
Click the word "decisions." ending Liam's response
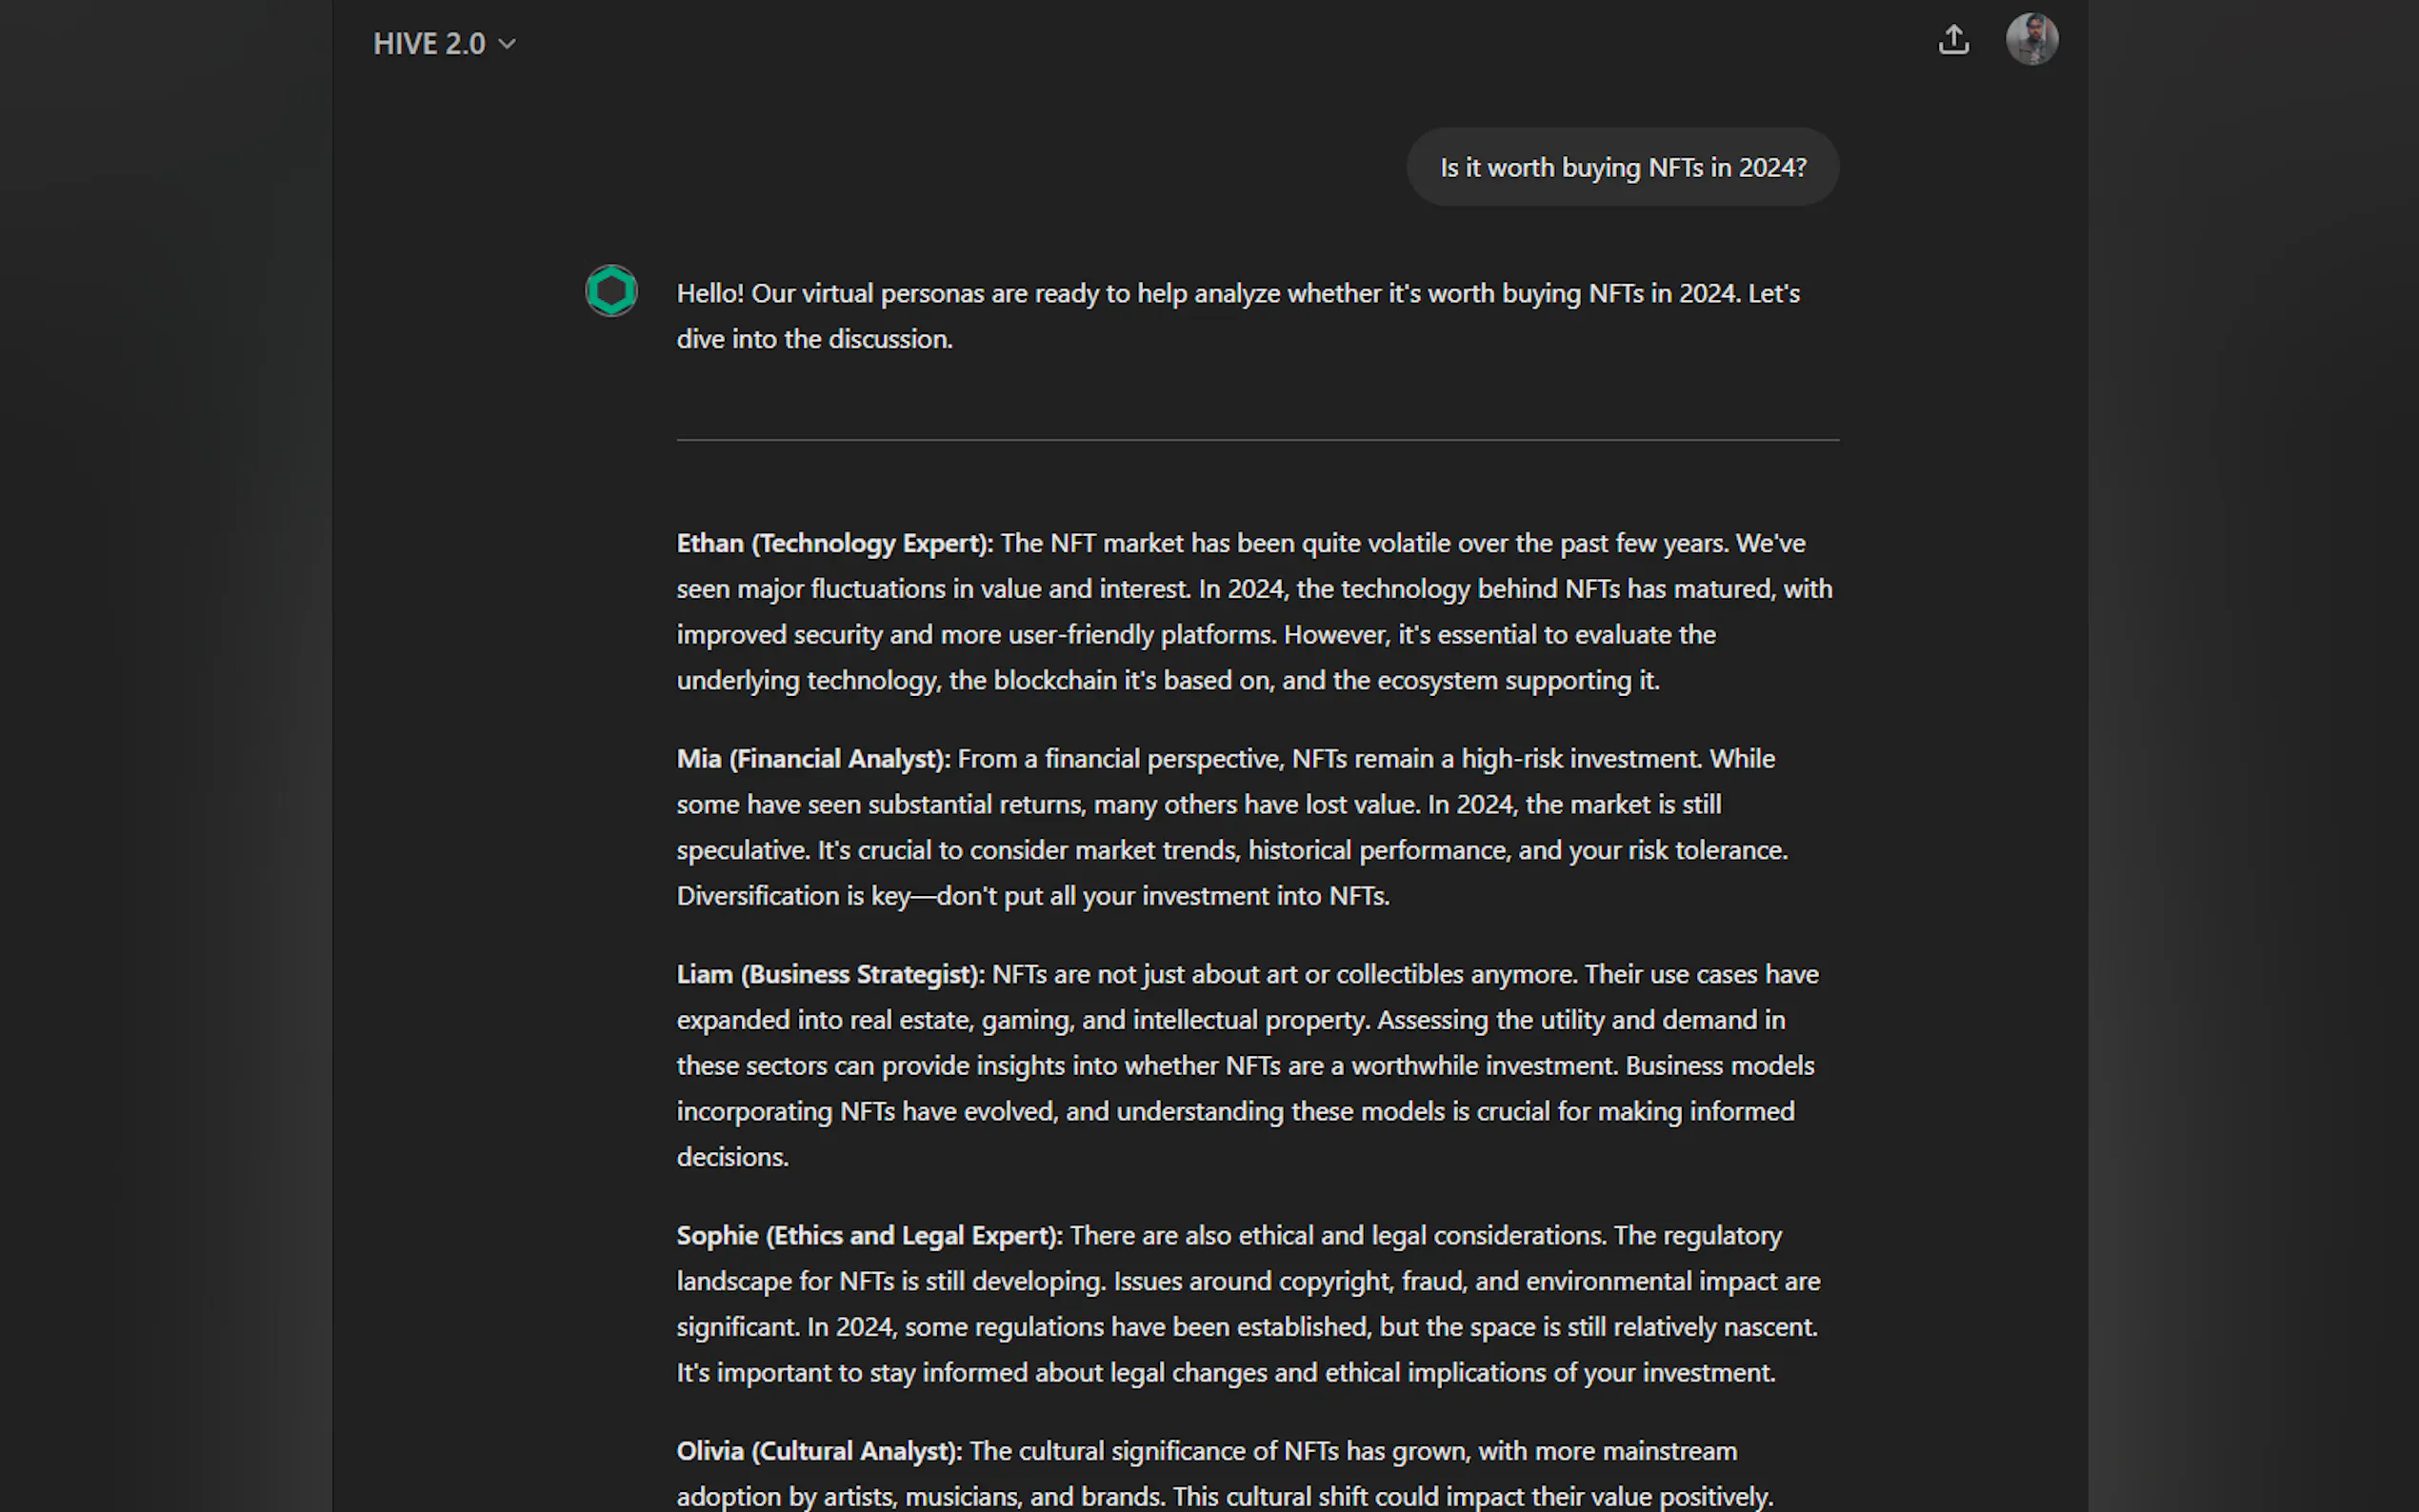coord(733,1158)
